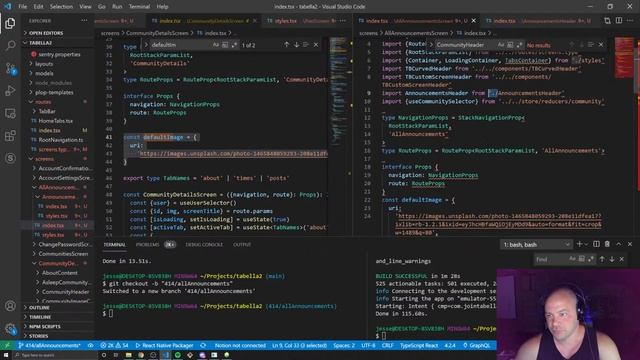Expand the Open Editors section

pos(46,33)
